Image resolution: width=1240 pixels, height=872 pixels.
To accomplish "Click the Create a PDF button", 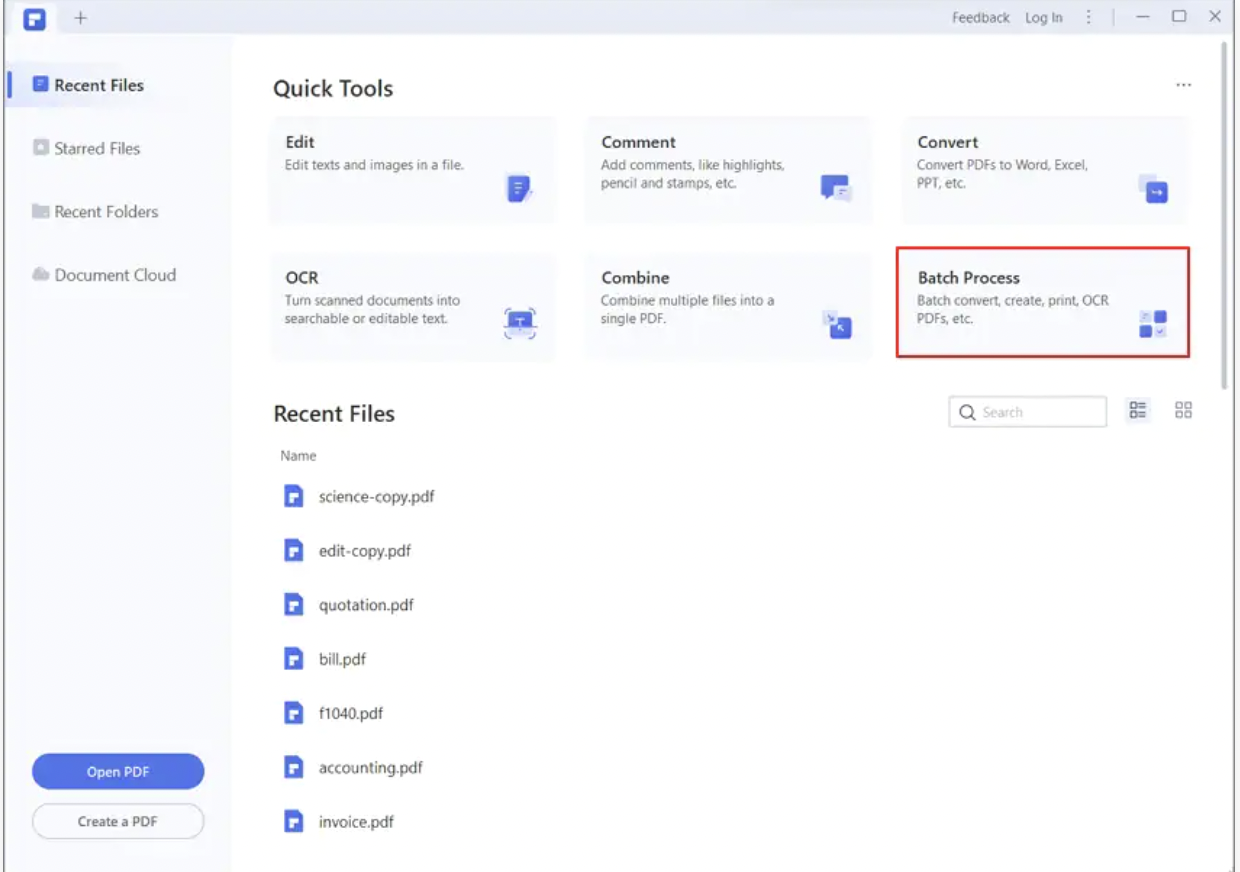I will [x=118, y=822].
